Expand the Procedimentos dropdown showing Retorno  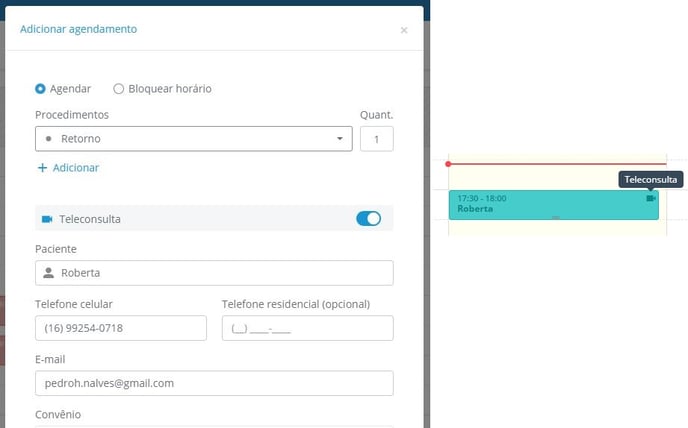click(x=193, y=139)
